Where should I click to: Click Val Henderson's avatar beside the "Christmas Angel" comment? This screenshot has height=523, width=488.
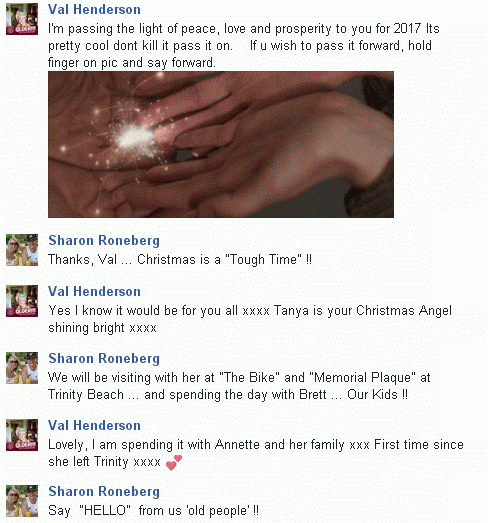pos(22,301)
